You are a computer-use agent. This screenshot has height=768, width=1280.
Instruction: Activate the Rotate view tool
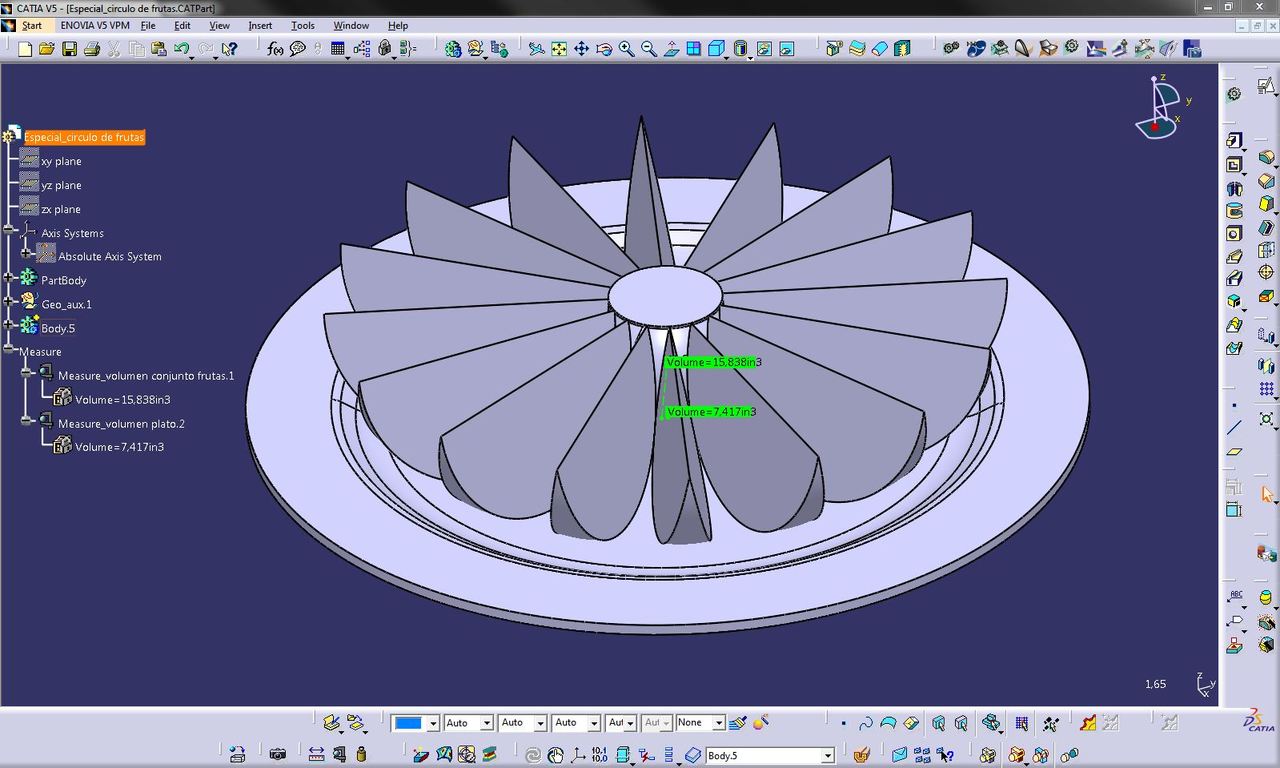604,48
